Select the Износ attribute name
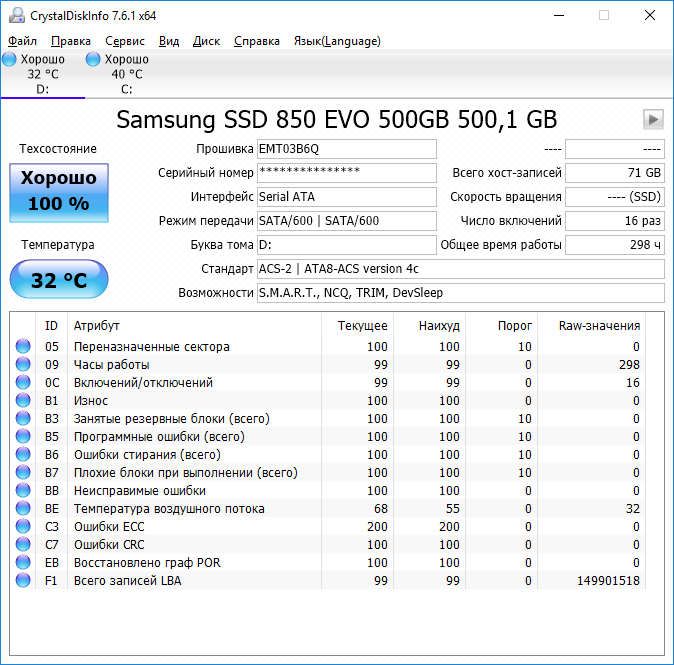 coord(91,401)
